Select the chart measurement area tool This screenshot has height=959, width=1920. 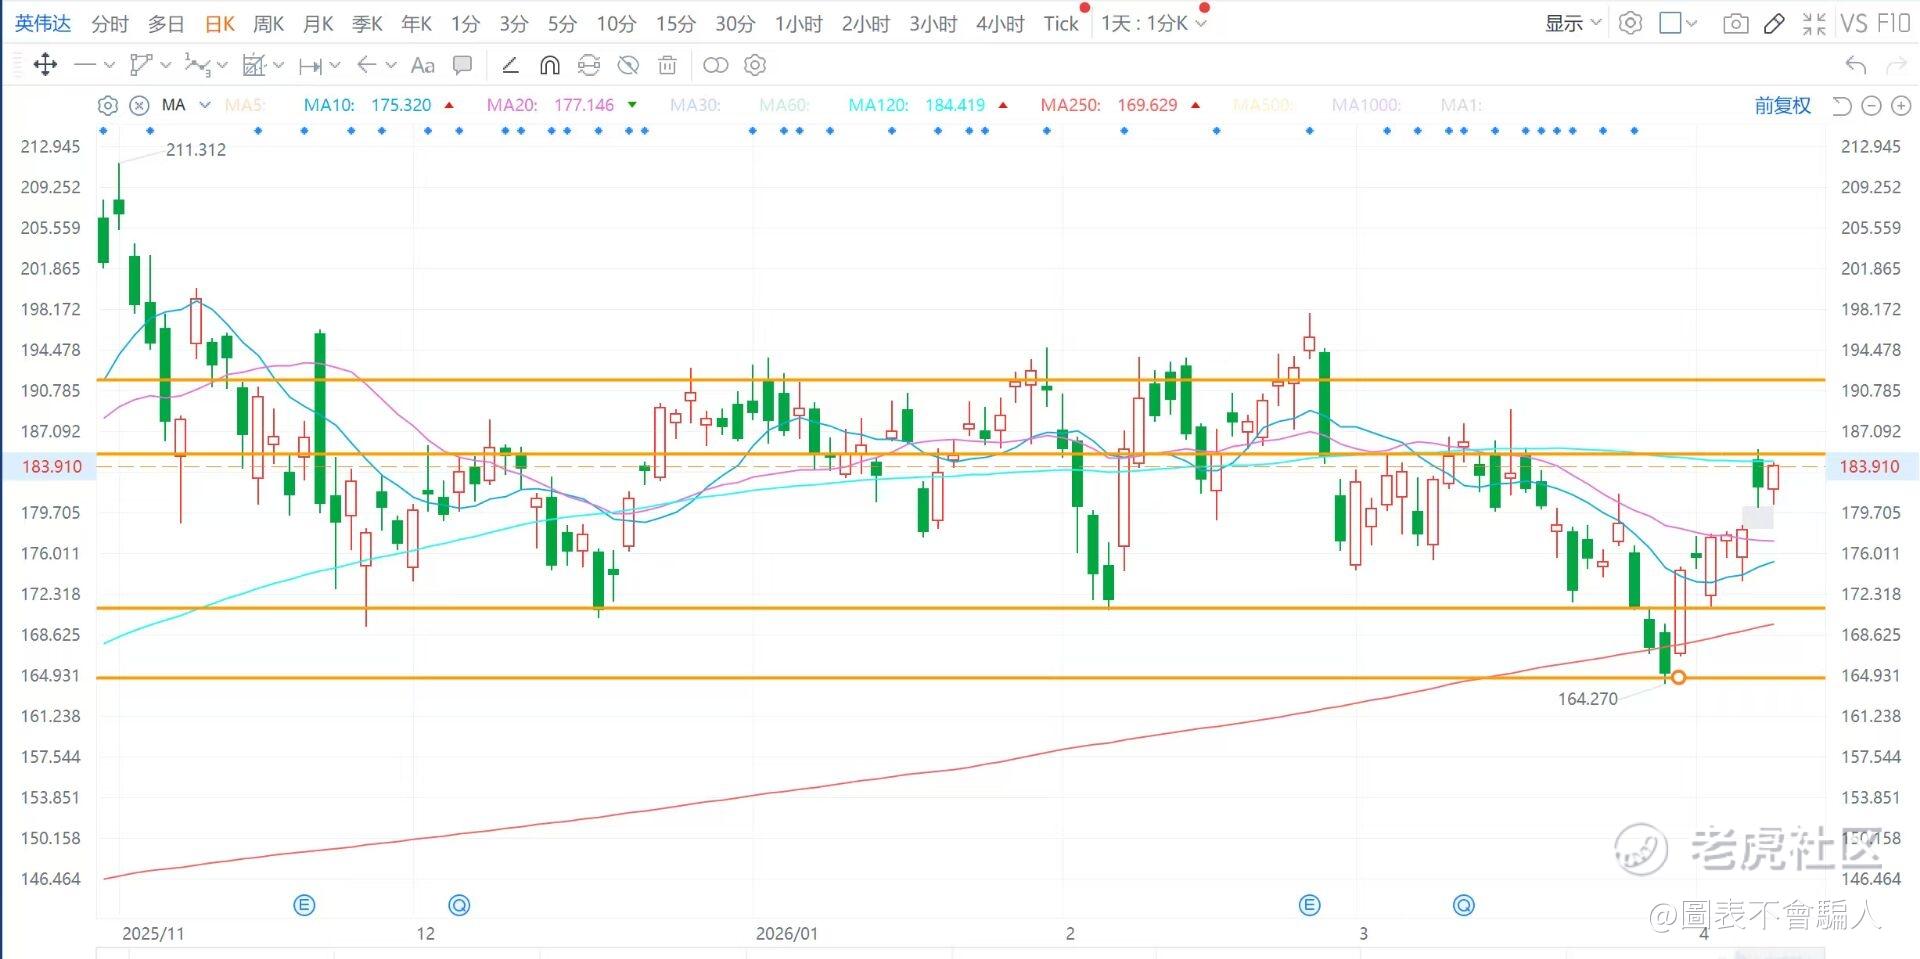254,65
